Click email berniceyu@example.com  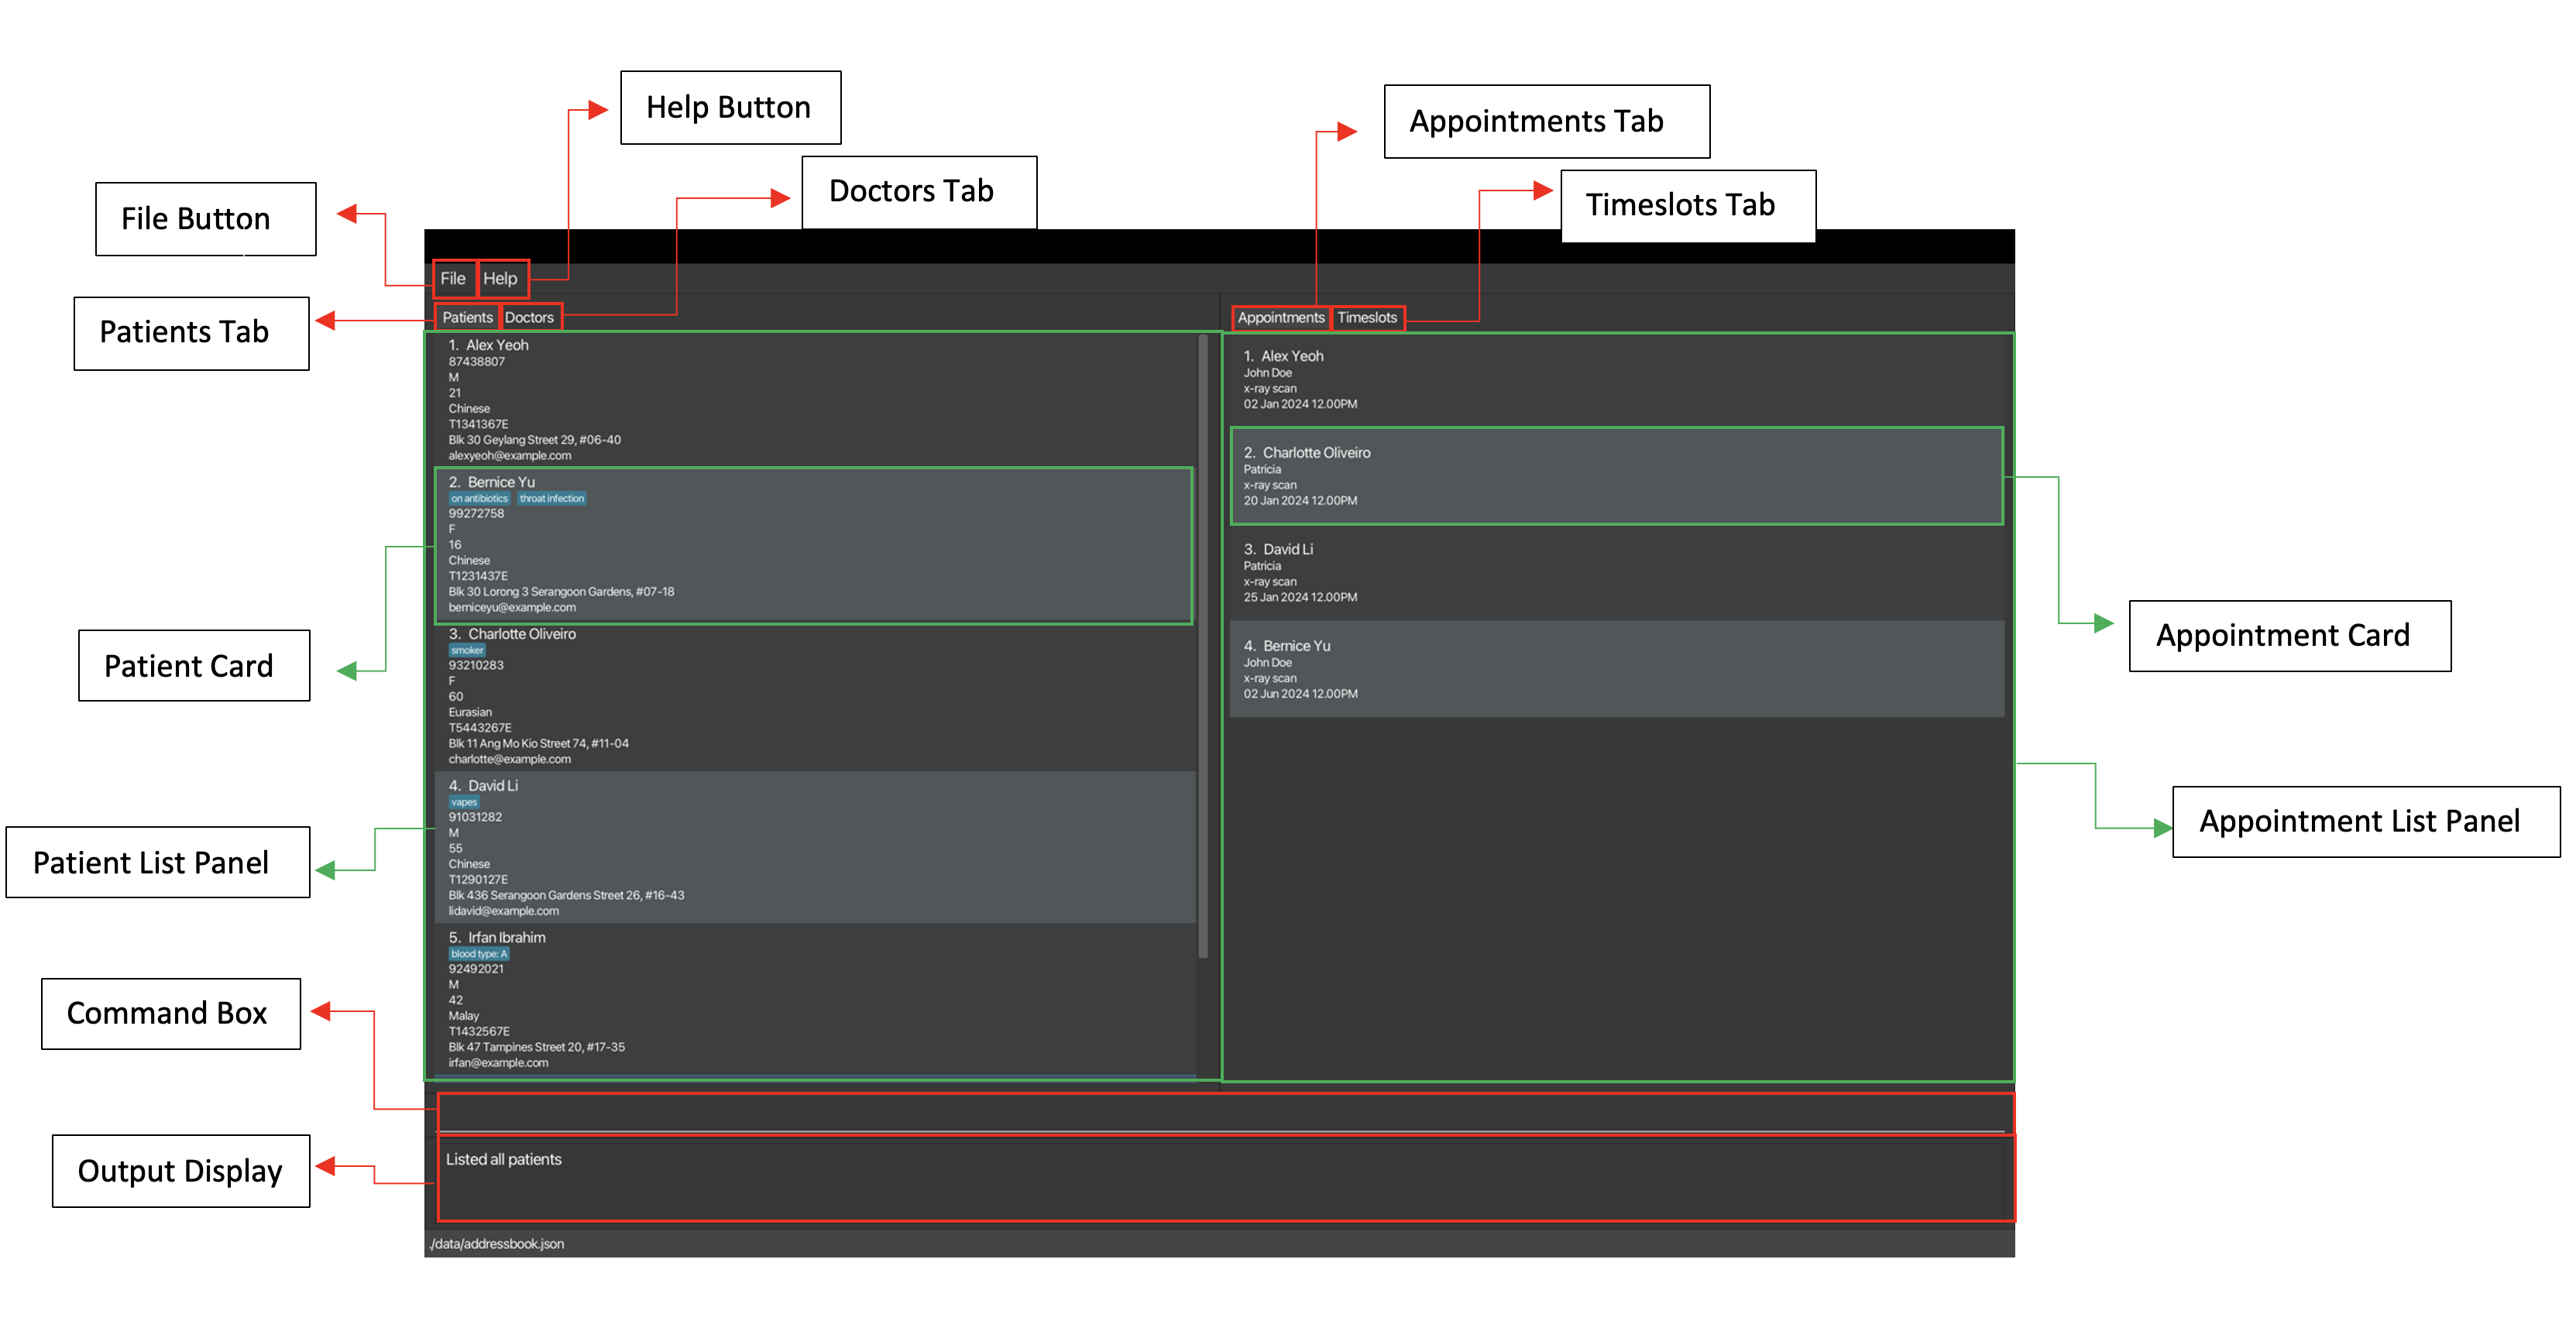(512, 608)
